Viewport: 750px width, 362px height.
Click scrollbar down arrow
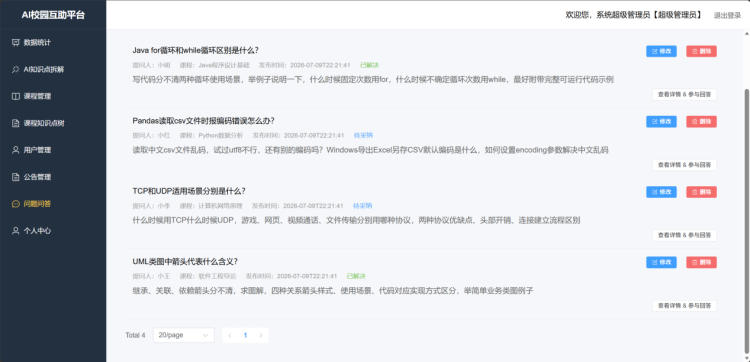[x=747, y=358]
